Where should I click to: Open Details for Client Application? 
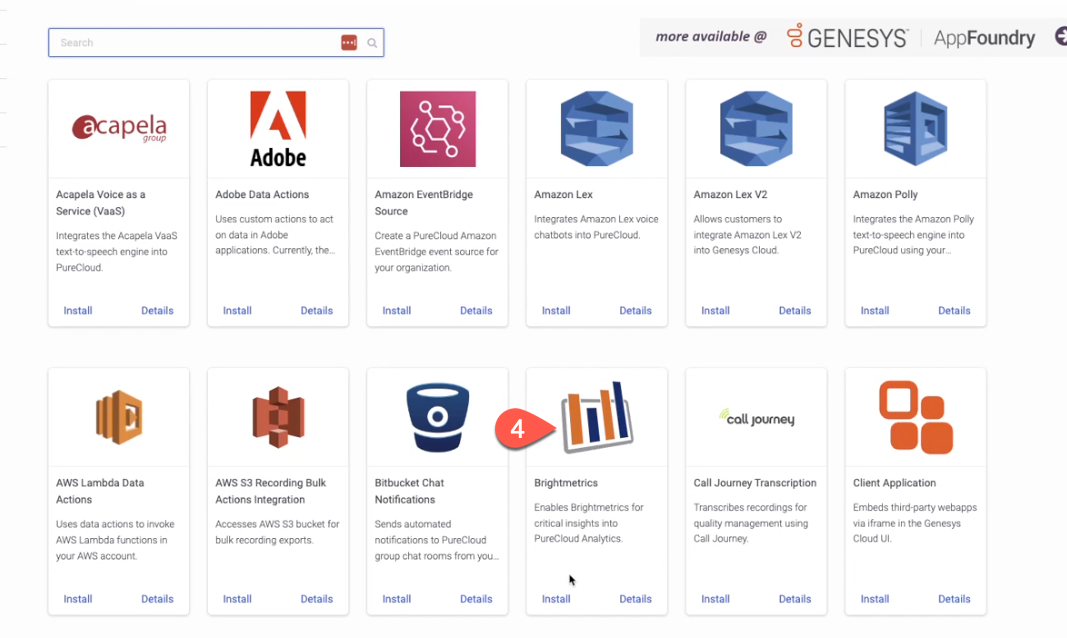tap(954, 599)
